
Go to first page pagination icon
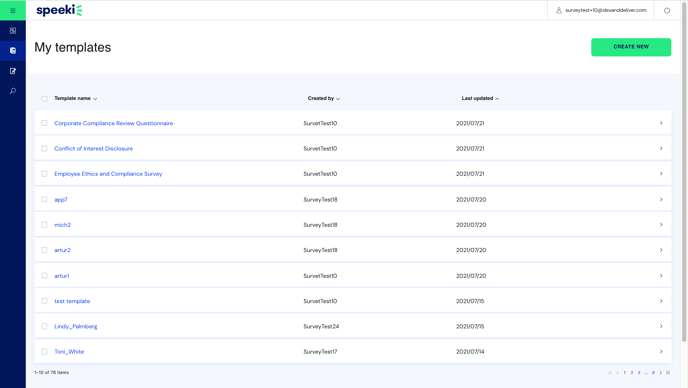click(610, 373)
